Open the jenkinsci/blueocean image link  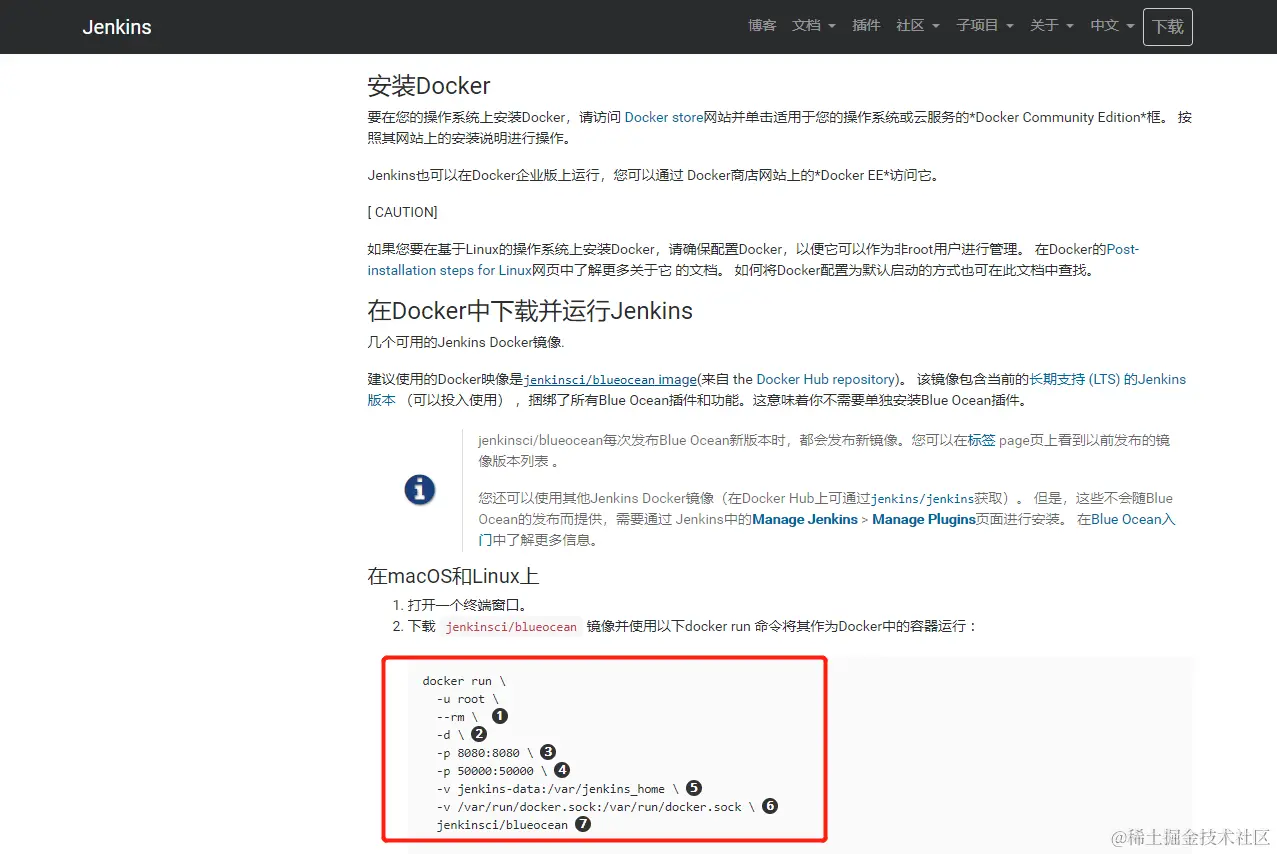[610, 379]
